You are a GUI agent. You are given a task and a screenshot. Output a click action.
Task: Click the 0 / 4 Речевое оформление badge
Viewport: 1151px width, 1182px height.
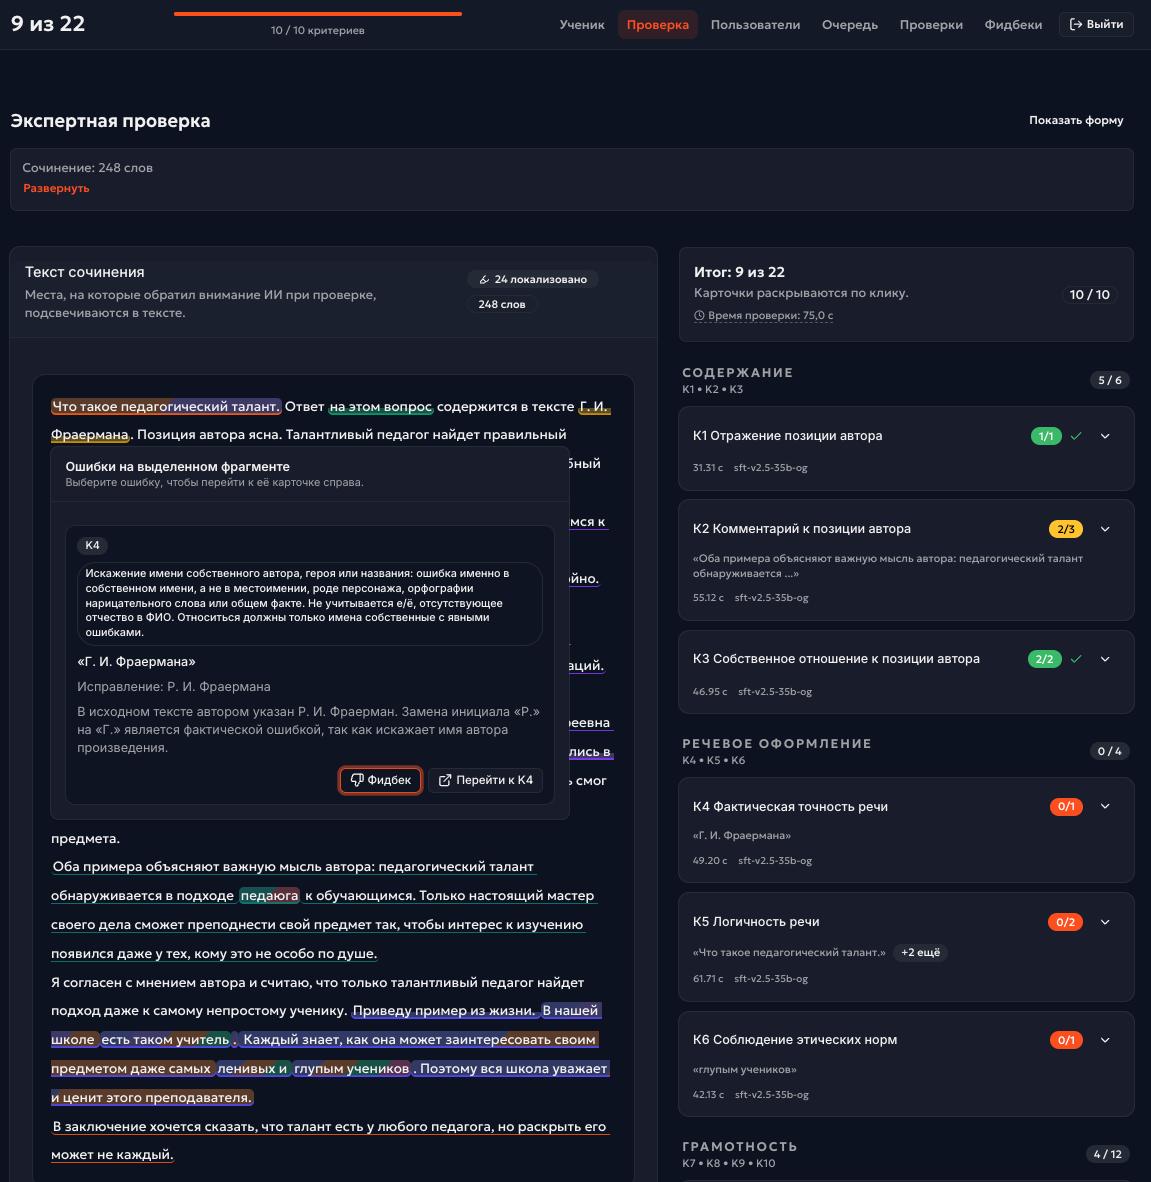coord(1110,751)
